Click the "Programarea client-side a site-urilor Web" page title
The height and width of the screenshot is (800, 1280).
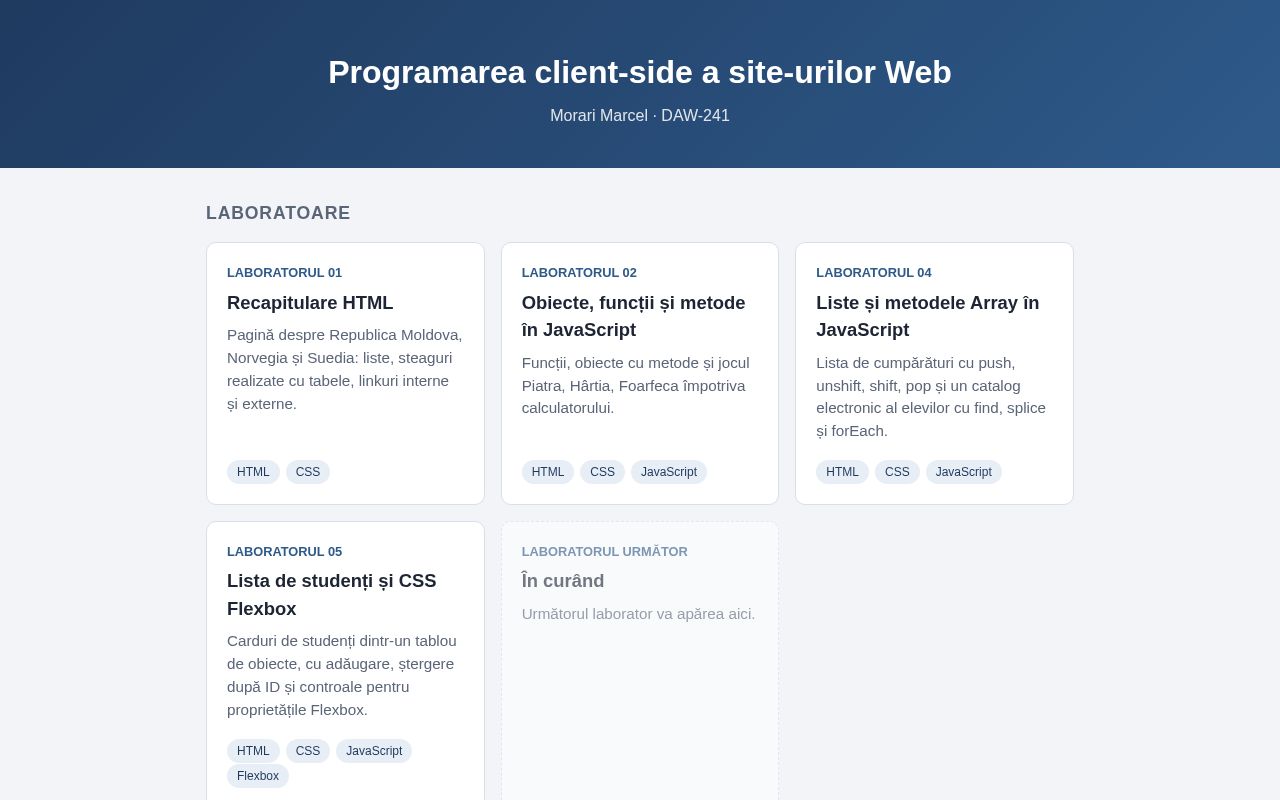[x=640, y=72]
